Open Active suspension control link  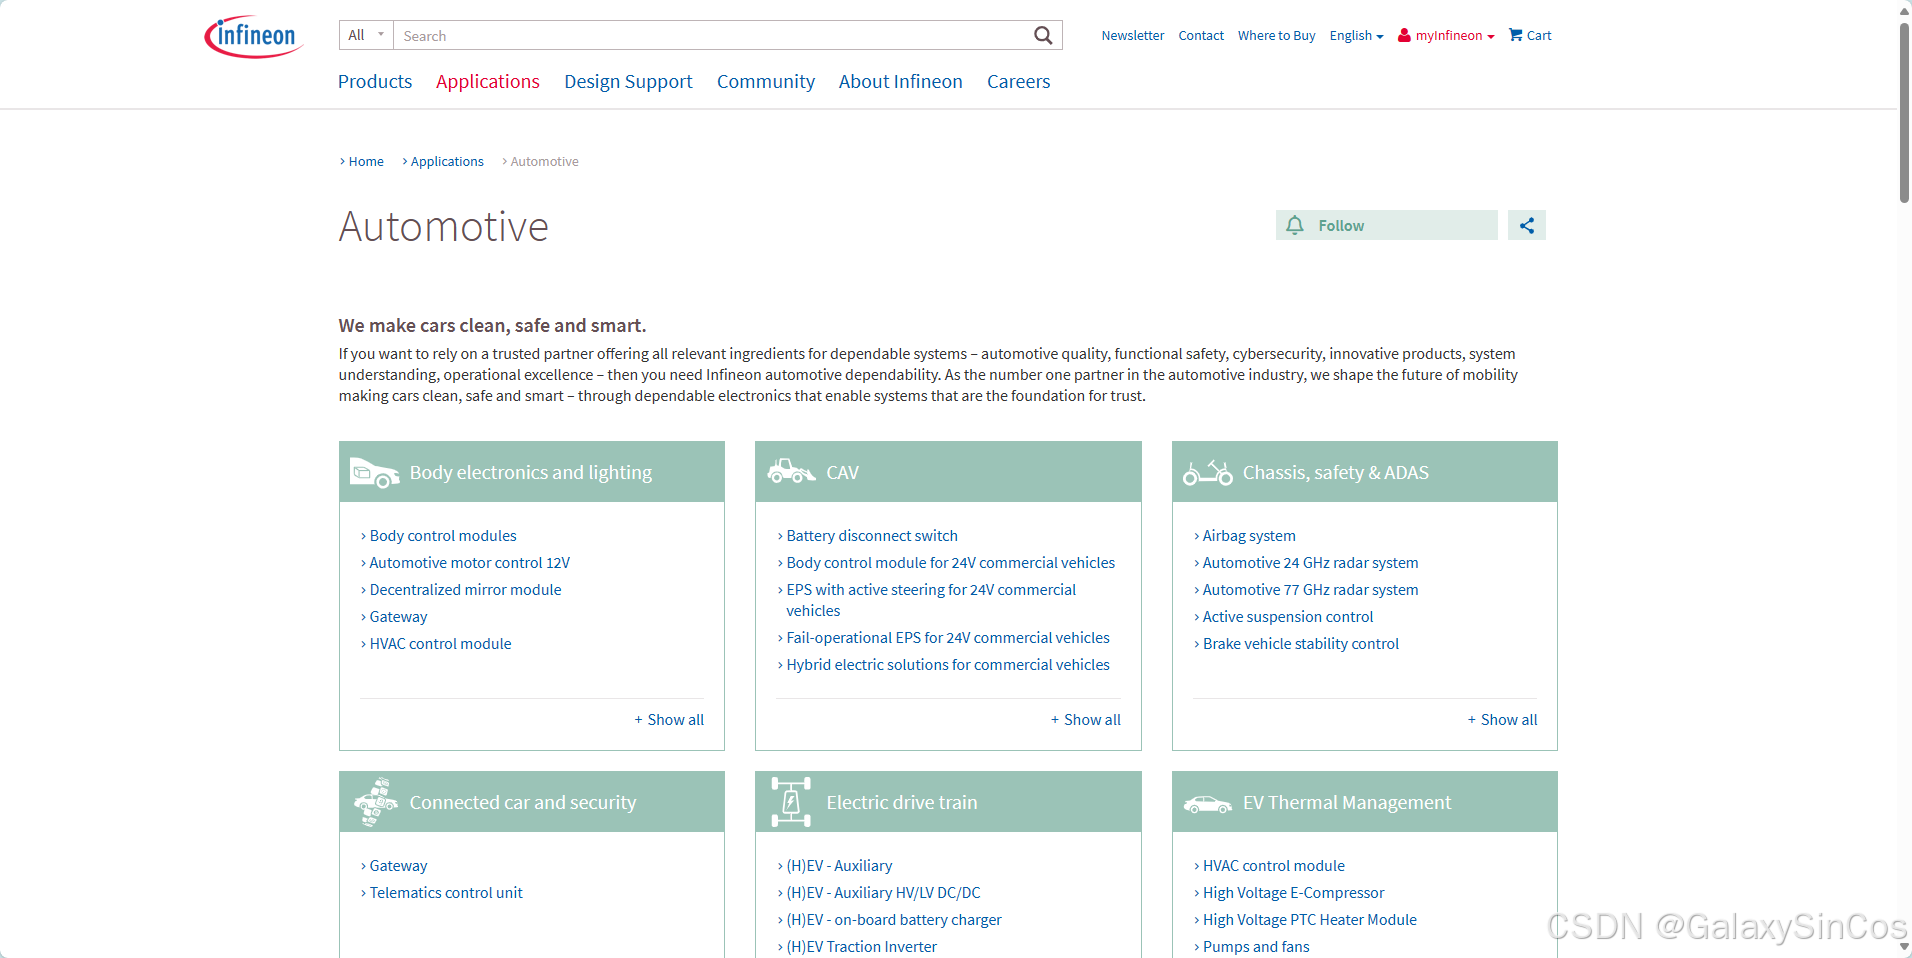1288,617
